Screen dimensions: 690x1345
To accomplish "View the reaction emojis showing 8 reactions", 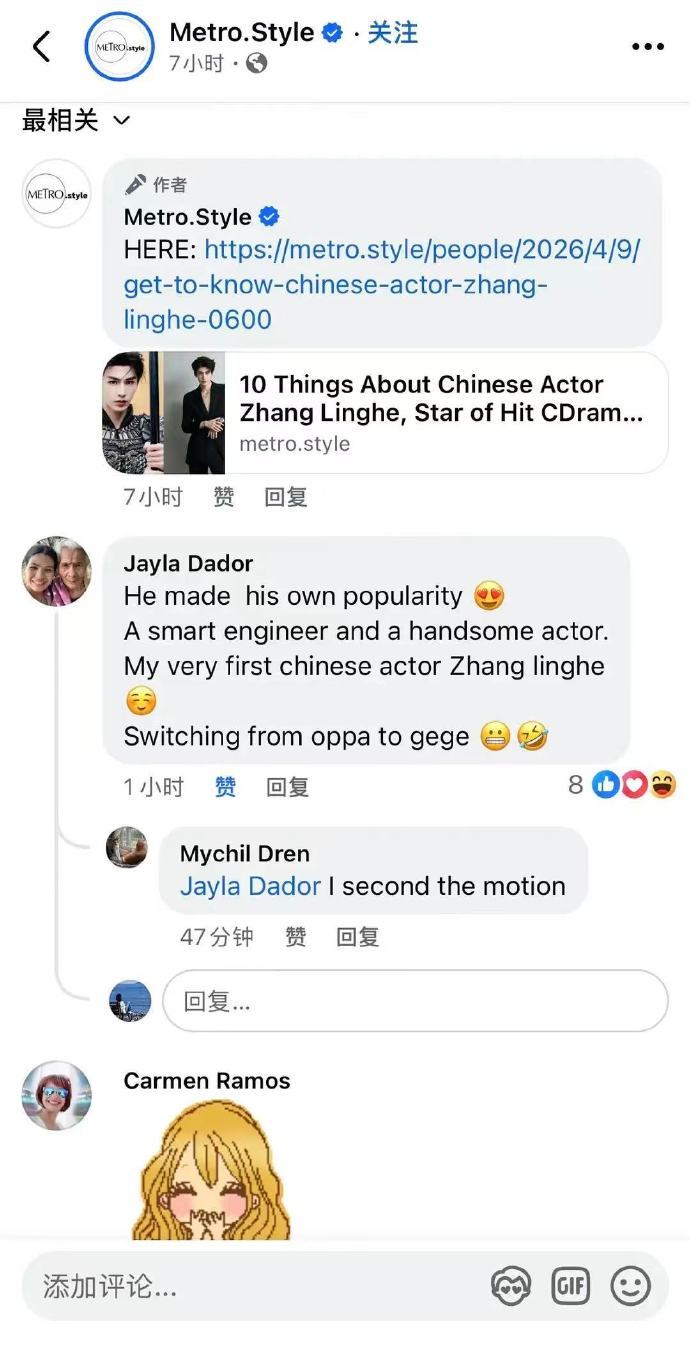I will point(621,785).
